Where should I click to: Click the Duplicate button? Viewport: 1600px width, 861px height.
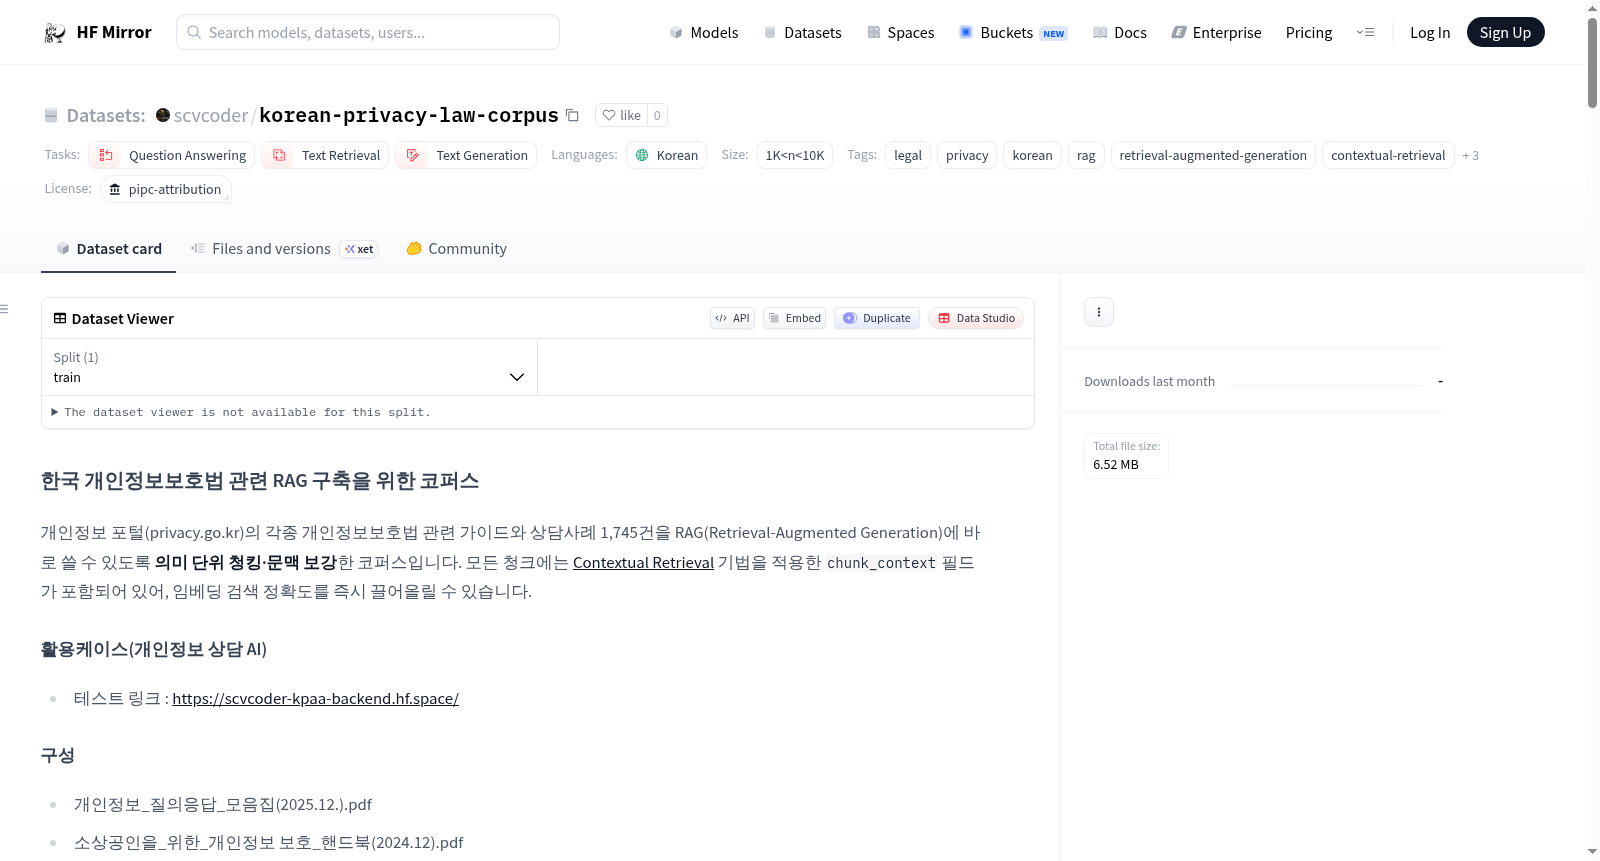tap(876, 318)
